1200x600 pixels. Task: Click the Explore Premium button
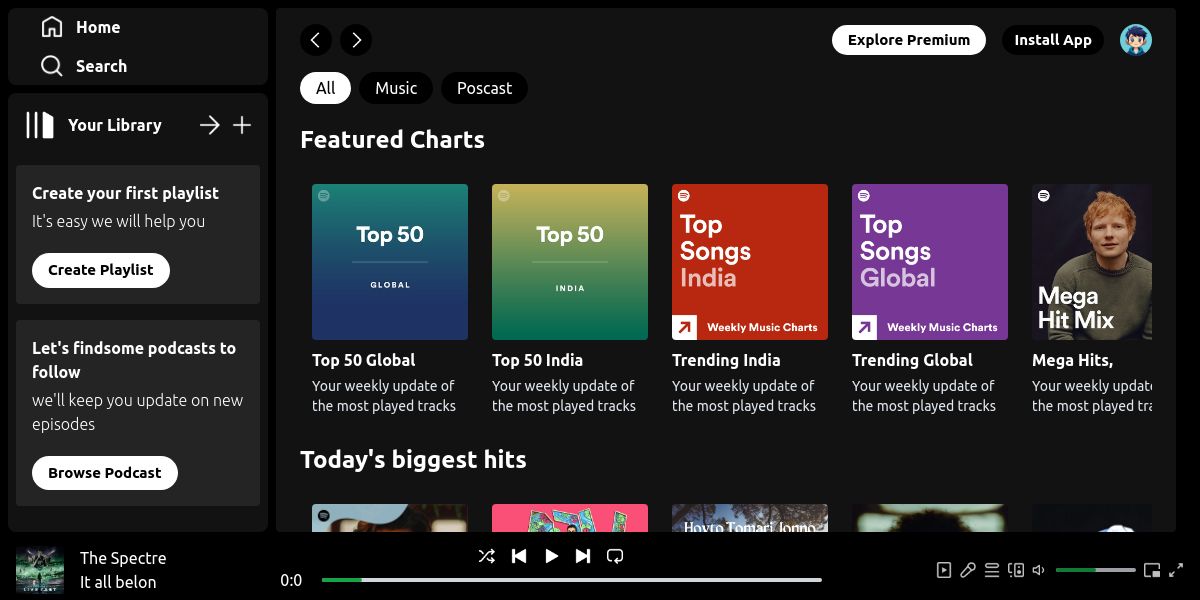pos(909,40)
